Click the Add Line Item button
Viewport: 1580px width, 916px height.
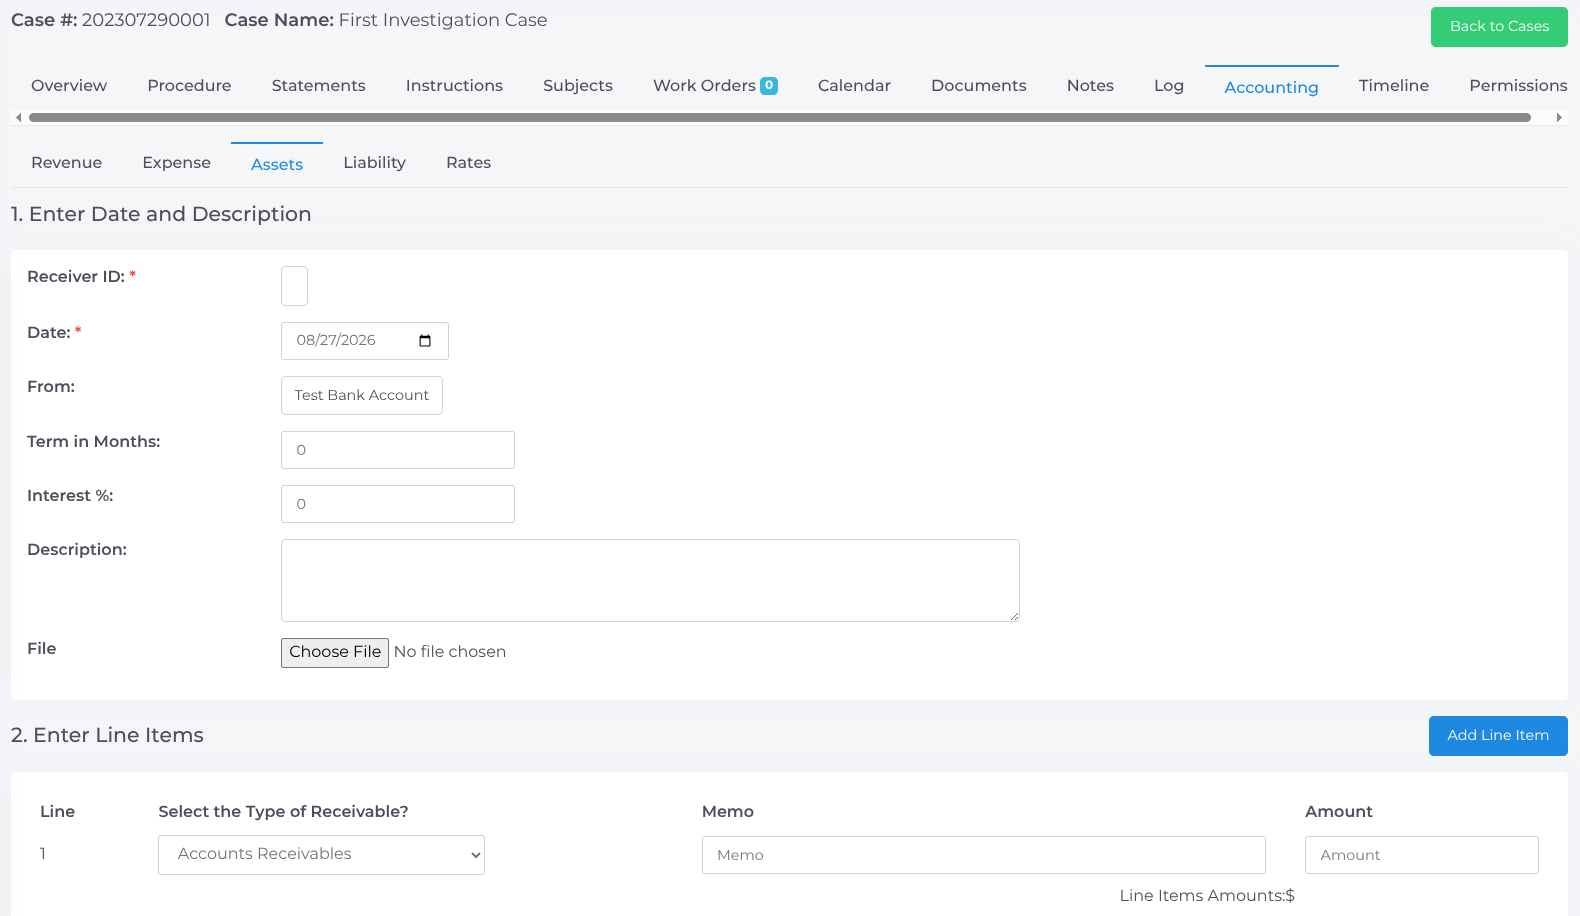point(1498,736)
